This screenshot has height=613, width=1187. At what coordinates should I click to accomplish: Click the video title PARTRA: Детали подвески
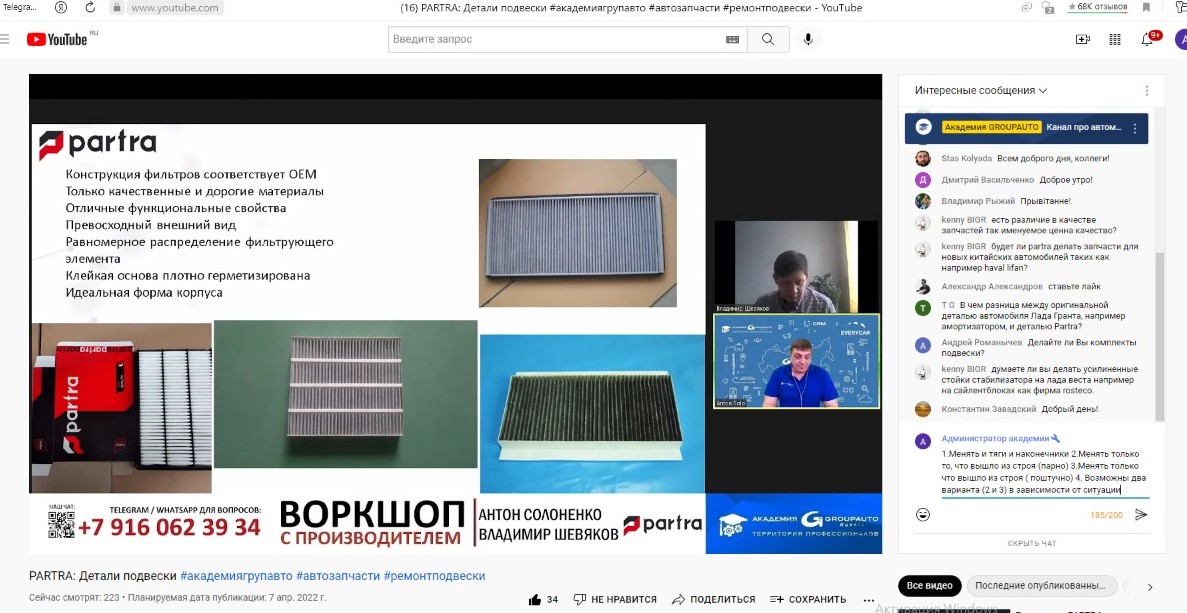click(103, 576)
